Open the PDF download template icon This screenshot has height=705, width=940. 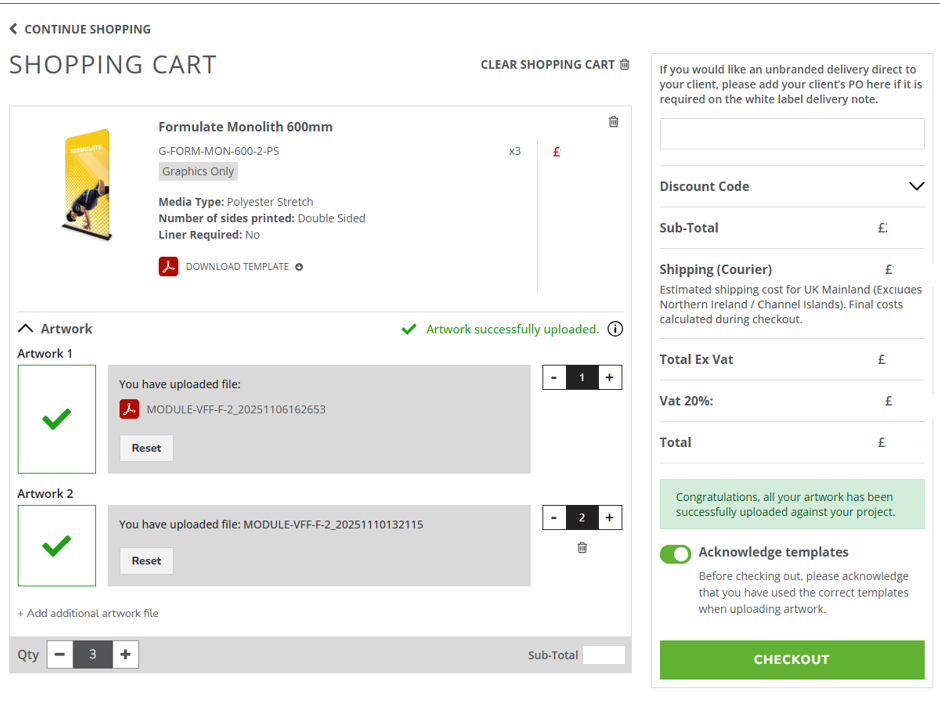click(168, 266)
